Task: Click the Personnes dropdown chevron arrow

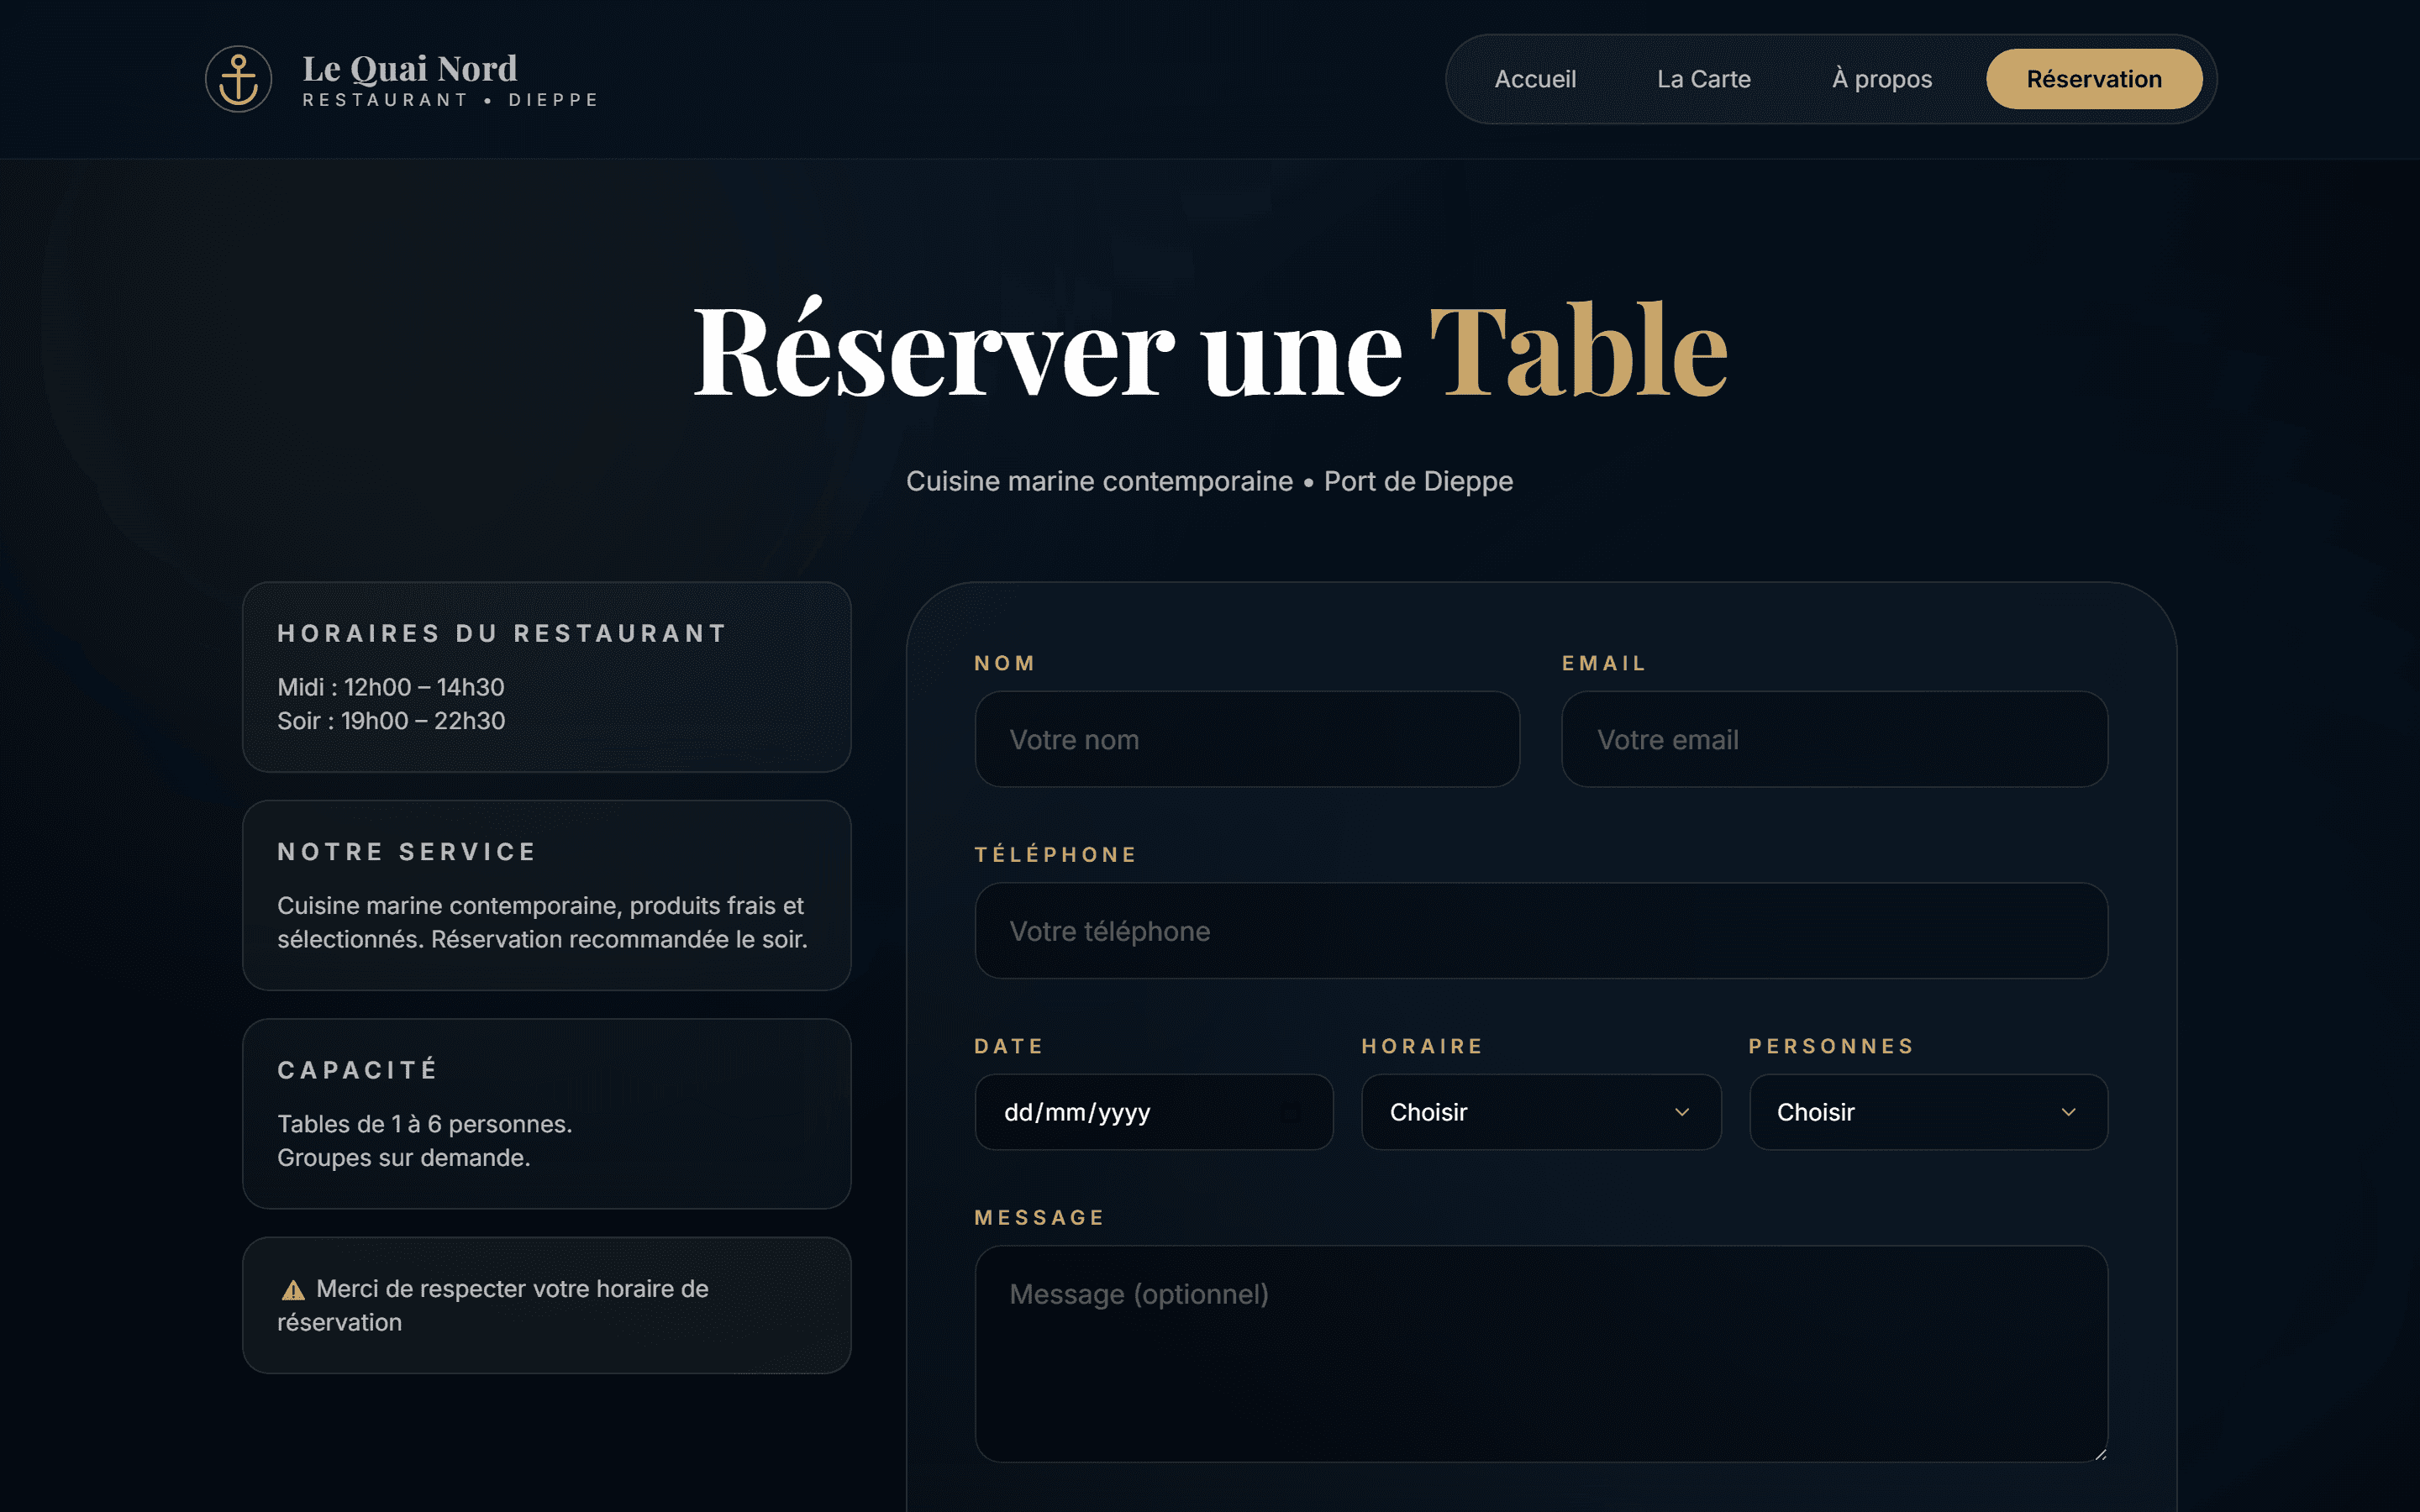Action: click(x=2069, y=1112)
